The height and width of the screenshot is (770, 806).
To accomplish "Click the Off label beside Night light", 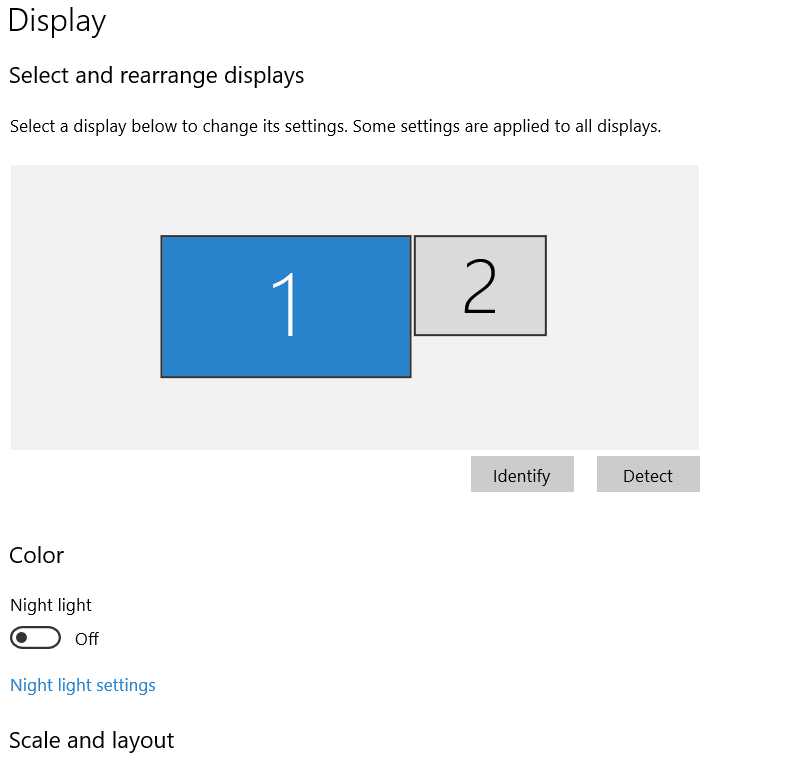I will [x=86, y=638].
